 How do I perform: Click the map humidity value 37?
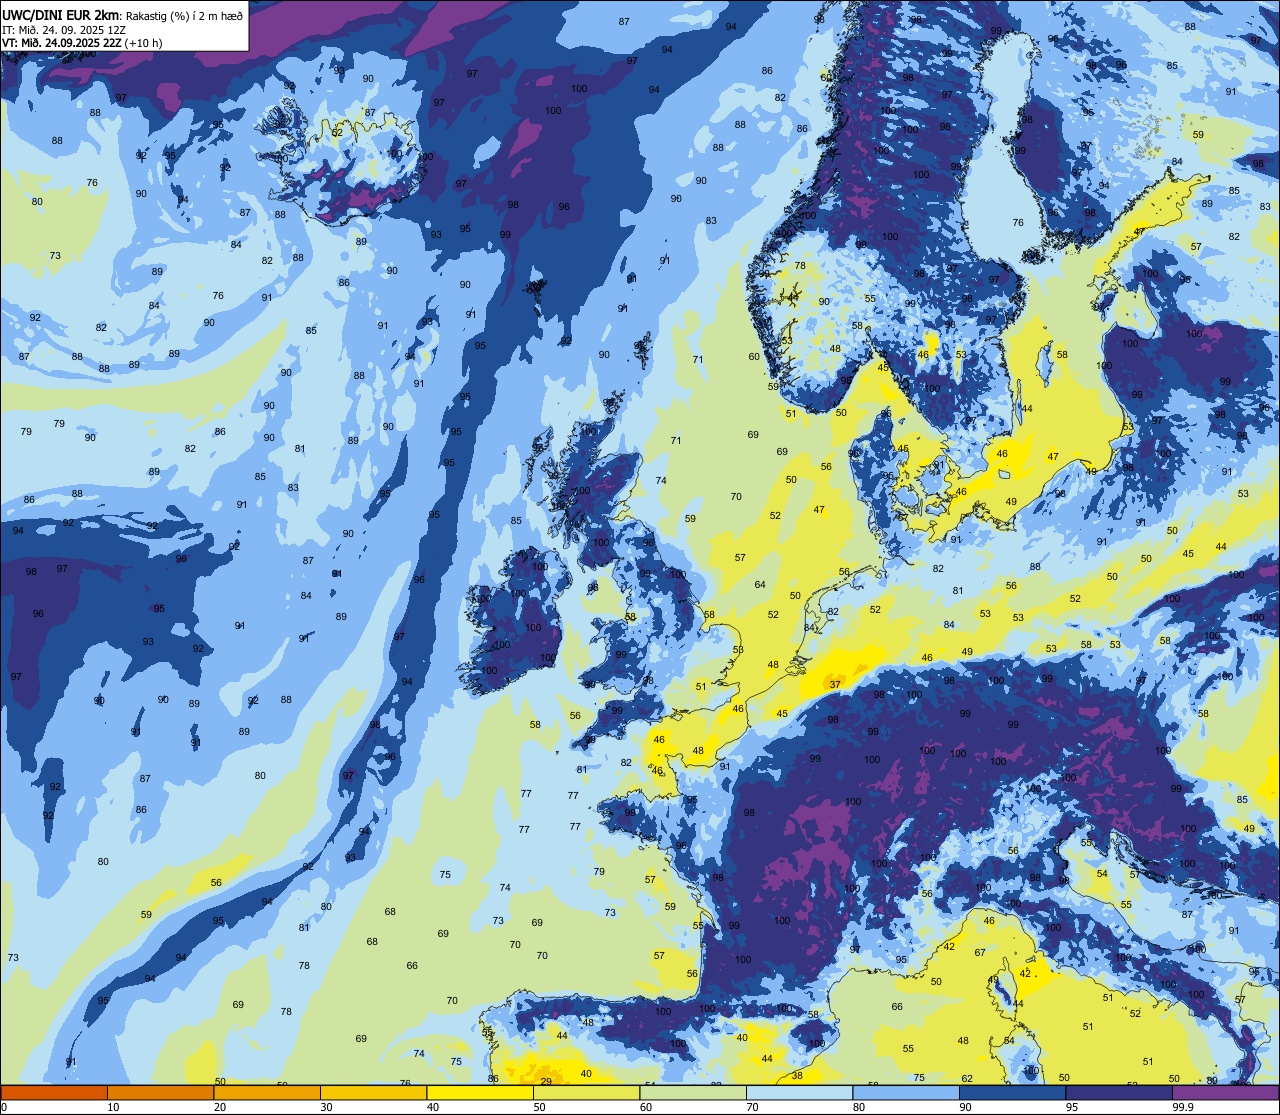point(835,684)
